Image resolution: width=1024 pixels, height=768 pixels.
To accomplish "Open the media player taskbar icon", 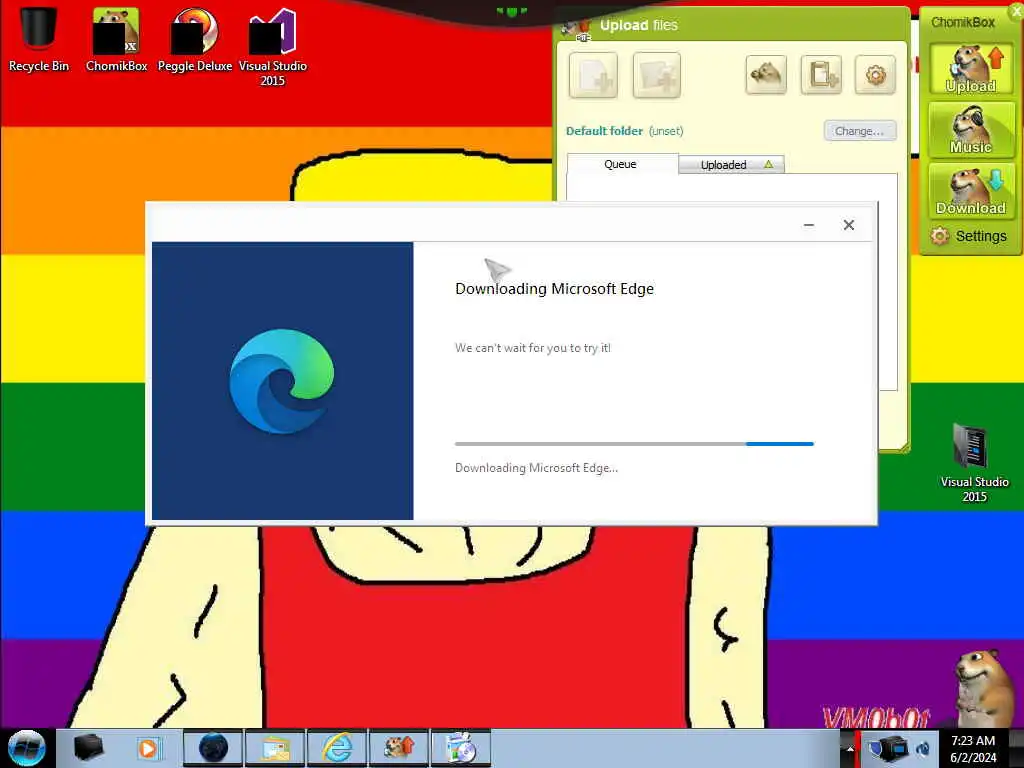I will [x=148, y=748].
